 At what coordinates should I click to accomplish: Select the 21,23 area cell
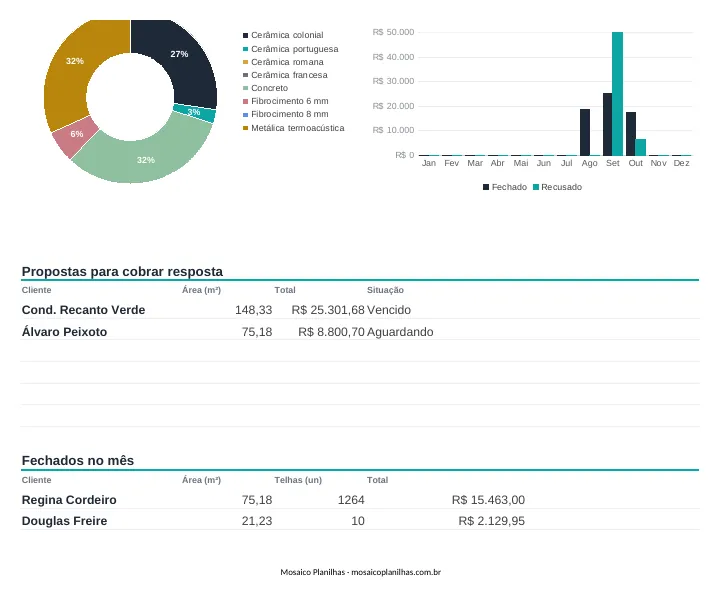coord(257,521)
